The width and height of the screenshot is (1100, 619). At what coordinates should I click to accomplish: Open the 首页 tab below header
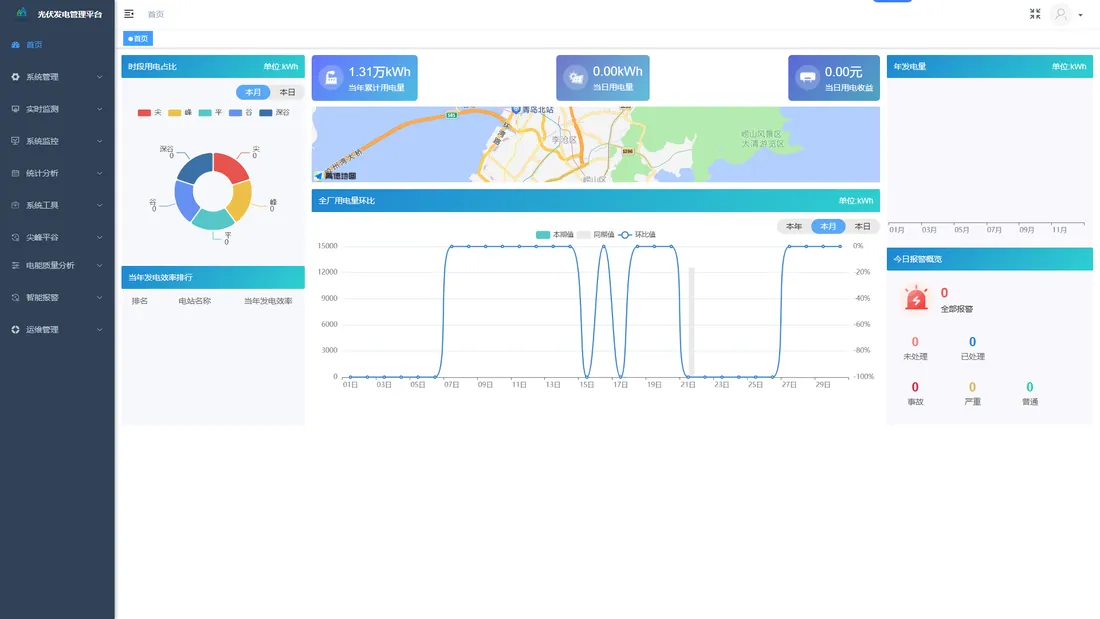(x=138, y=39)
